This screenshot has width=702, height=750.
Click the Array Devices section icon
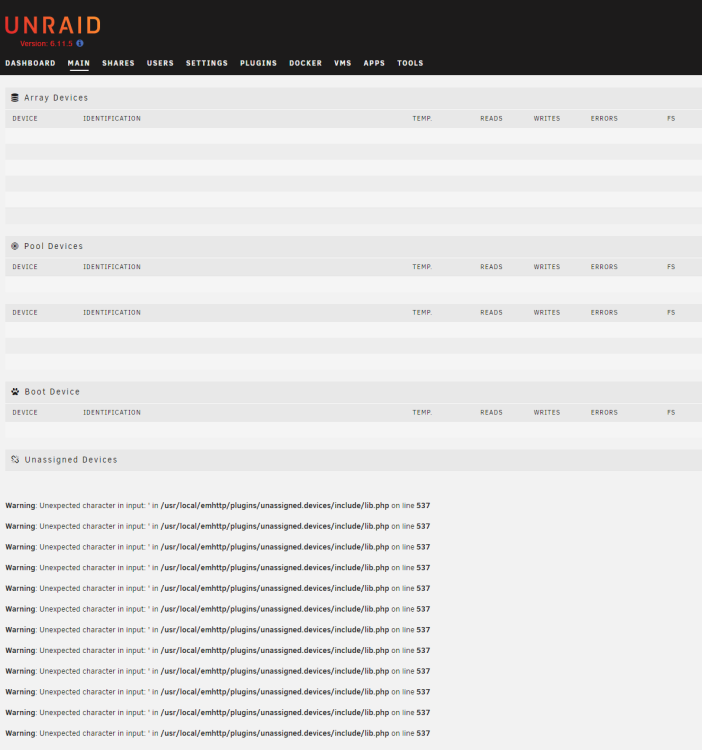pyautogui.click(x=15, y=98)
